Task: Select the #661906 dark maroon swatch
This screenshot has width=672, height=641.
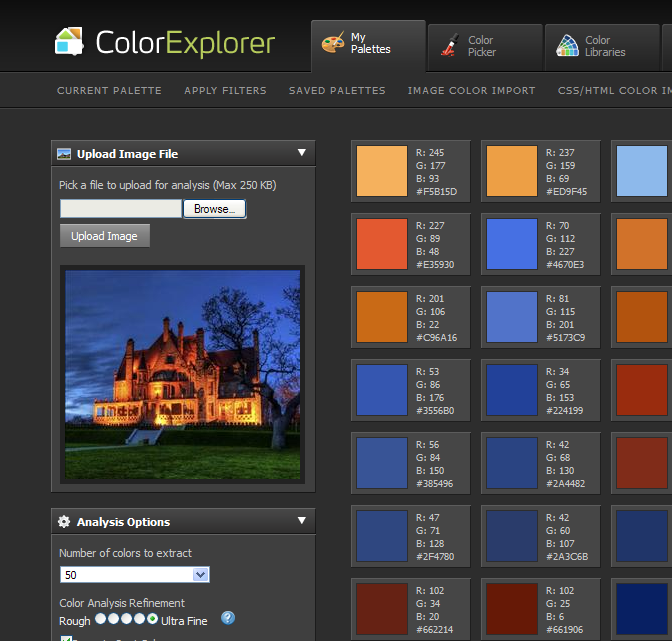Action: (512, 609)
